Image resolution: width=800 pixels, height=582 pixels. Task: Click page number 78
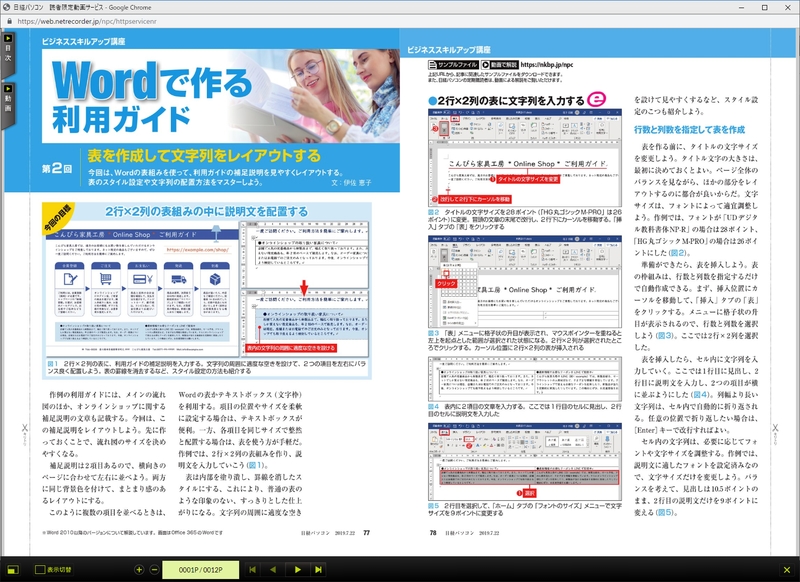click(x=433, y=533)
